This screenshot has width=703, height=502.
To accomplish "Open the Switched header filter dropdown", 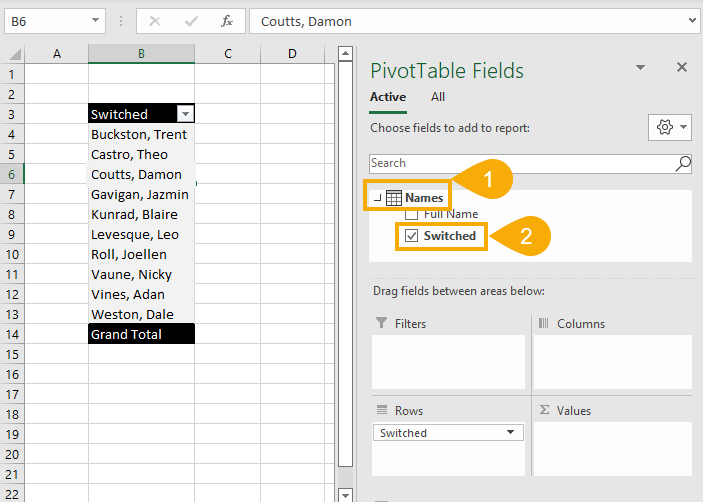I will tap(185, 114).
